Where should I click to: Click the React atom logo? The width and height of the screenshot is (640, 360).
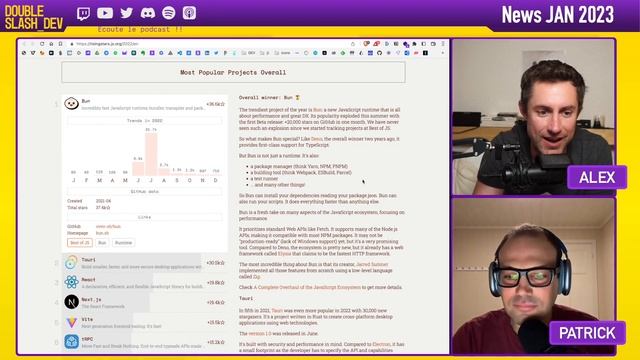[x=71, y=282]
